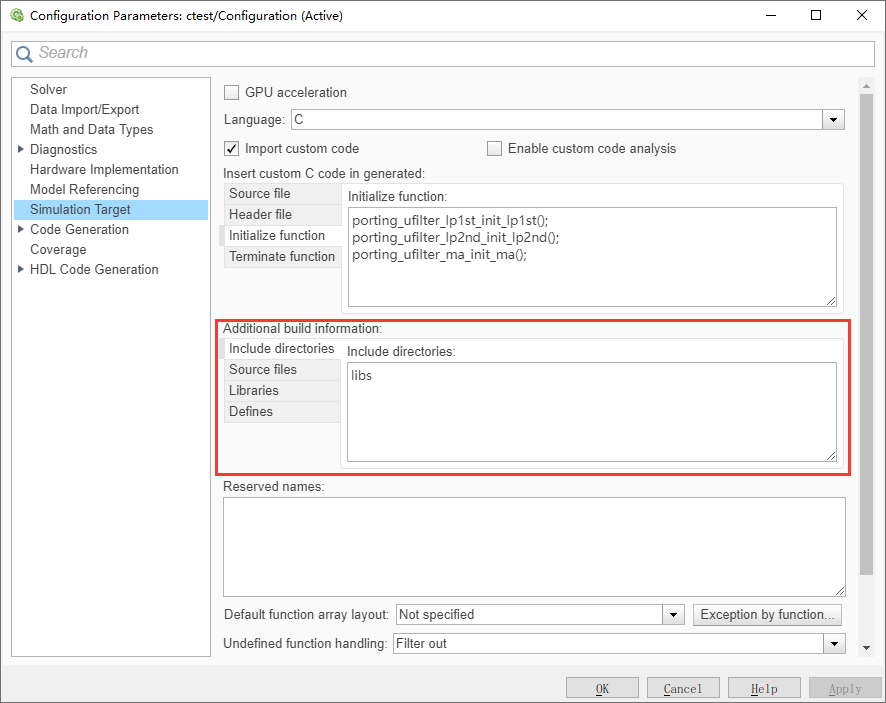Open the Language dropdown
Viewport: 886px width, 703px height.
(x=833, y=120)
